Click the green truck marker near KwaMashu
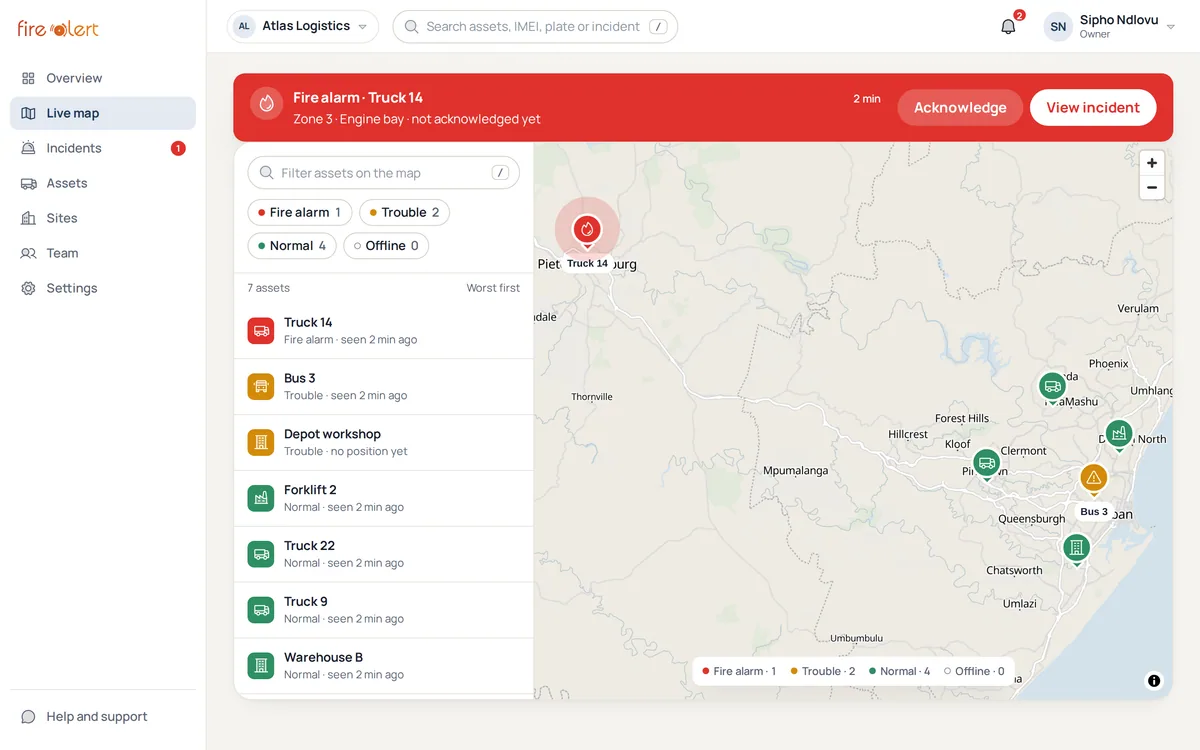 [1052, 386]
